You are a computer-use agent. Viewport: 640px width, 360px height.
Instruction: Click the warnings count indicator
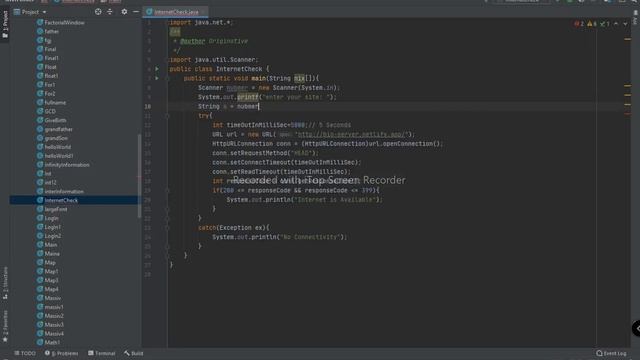click(x=592, y=24)
